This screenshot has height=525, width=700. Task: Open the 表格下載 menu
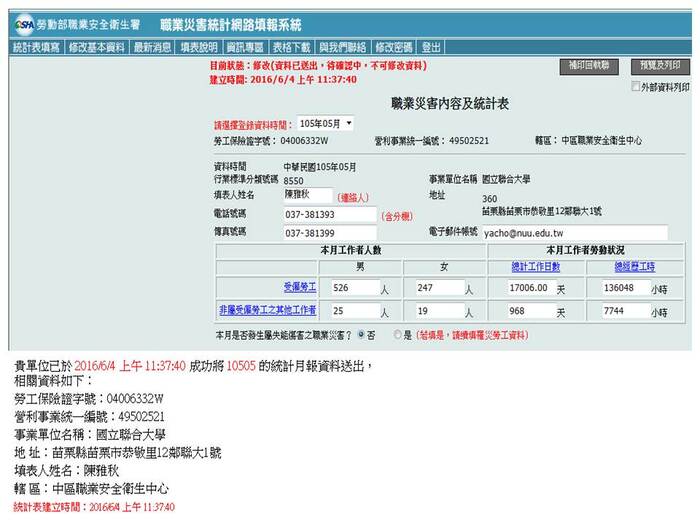point(292,47)
